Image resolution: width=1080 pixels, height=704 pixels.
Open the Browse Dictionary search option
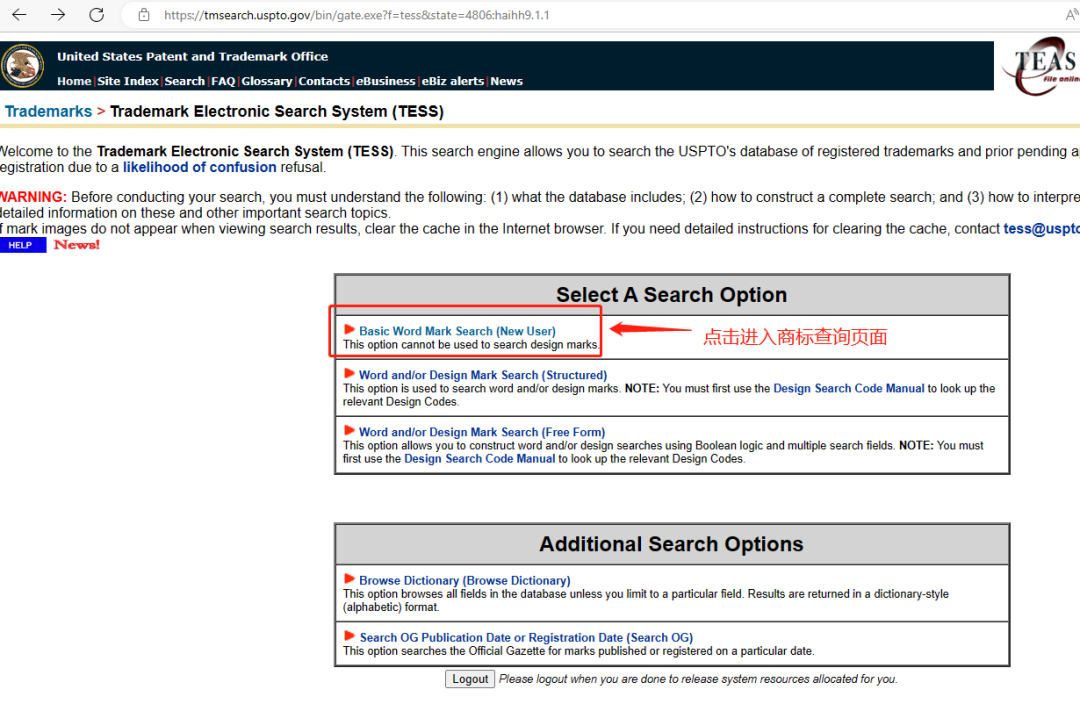464,580
